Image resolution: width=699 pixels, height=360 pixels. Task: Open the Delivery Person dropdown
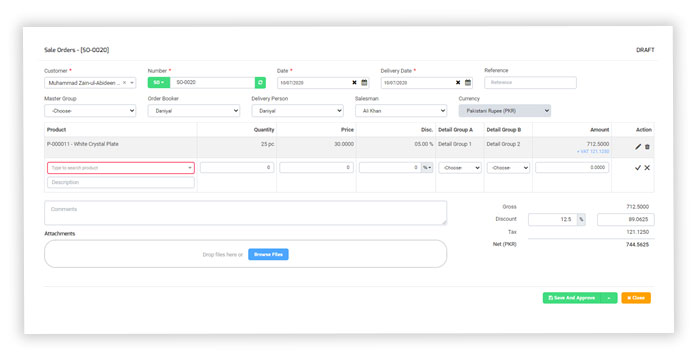pos(297,110)
